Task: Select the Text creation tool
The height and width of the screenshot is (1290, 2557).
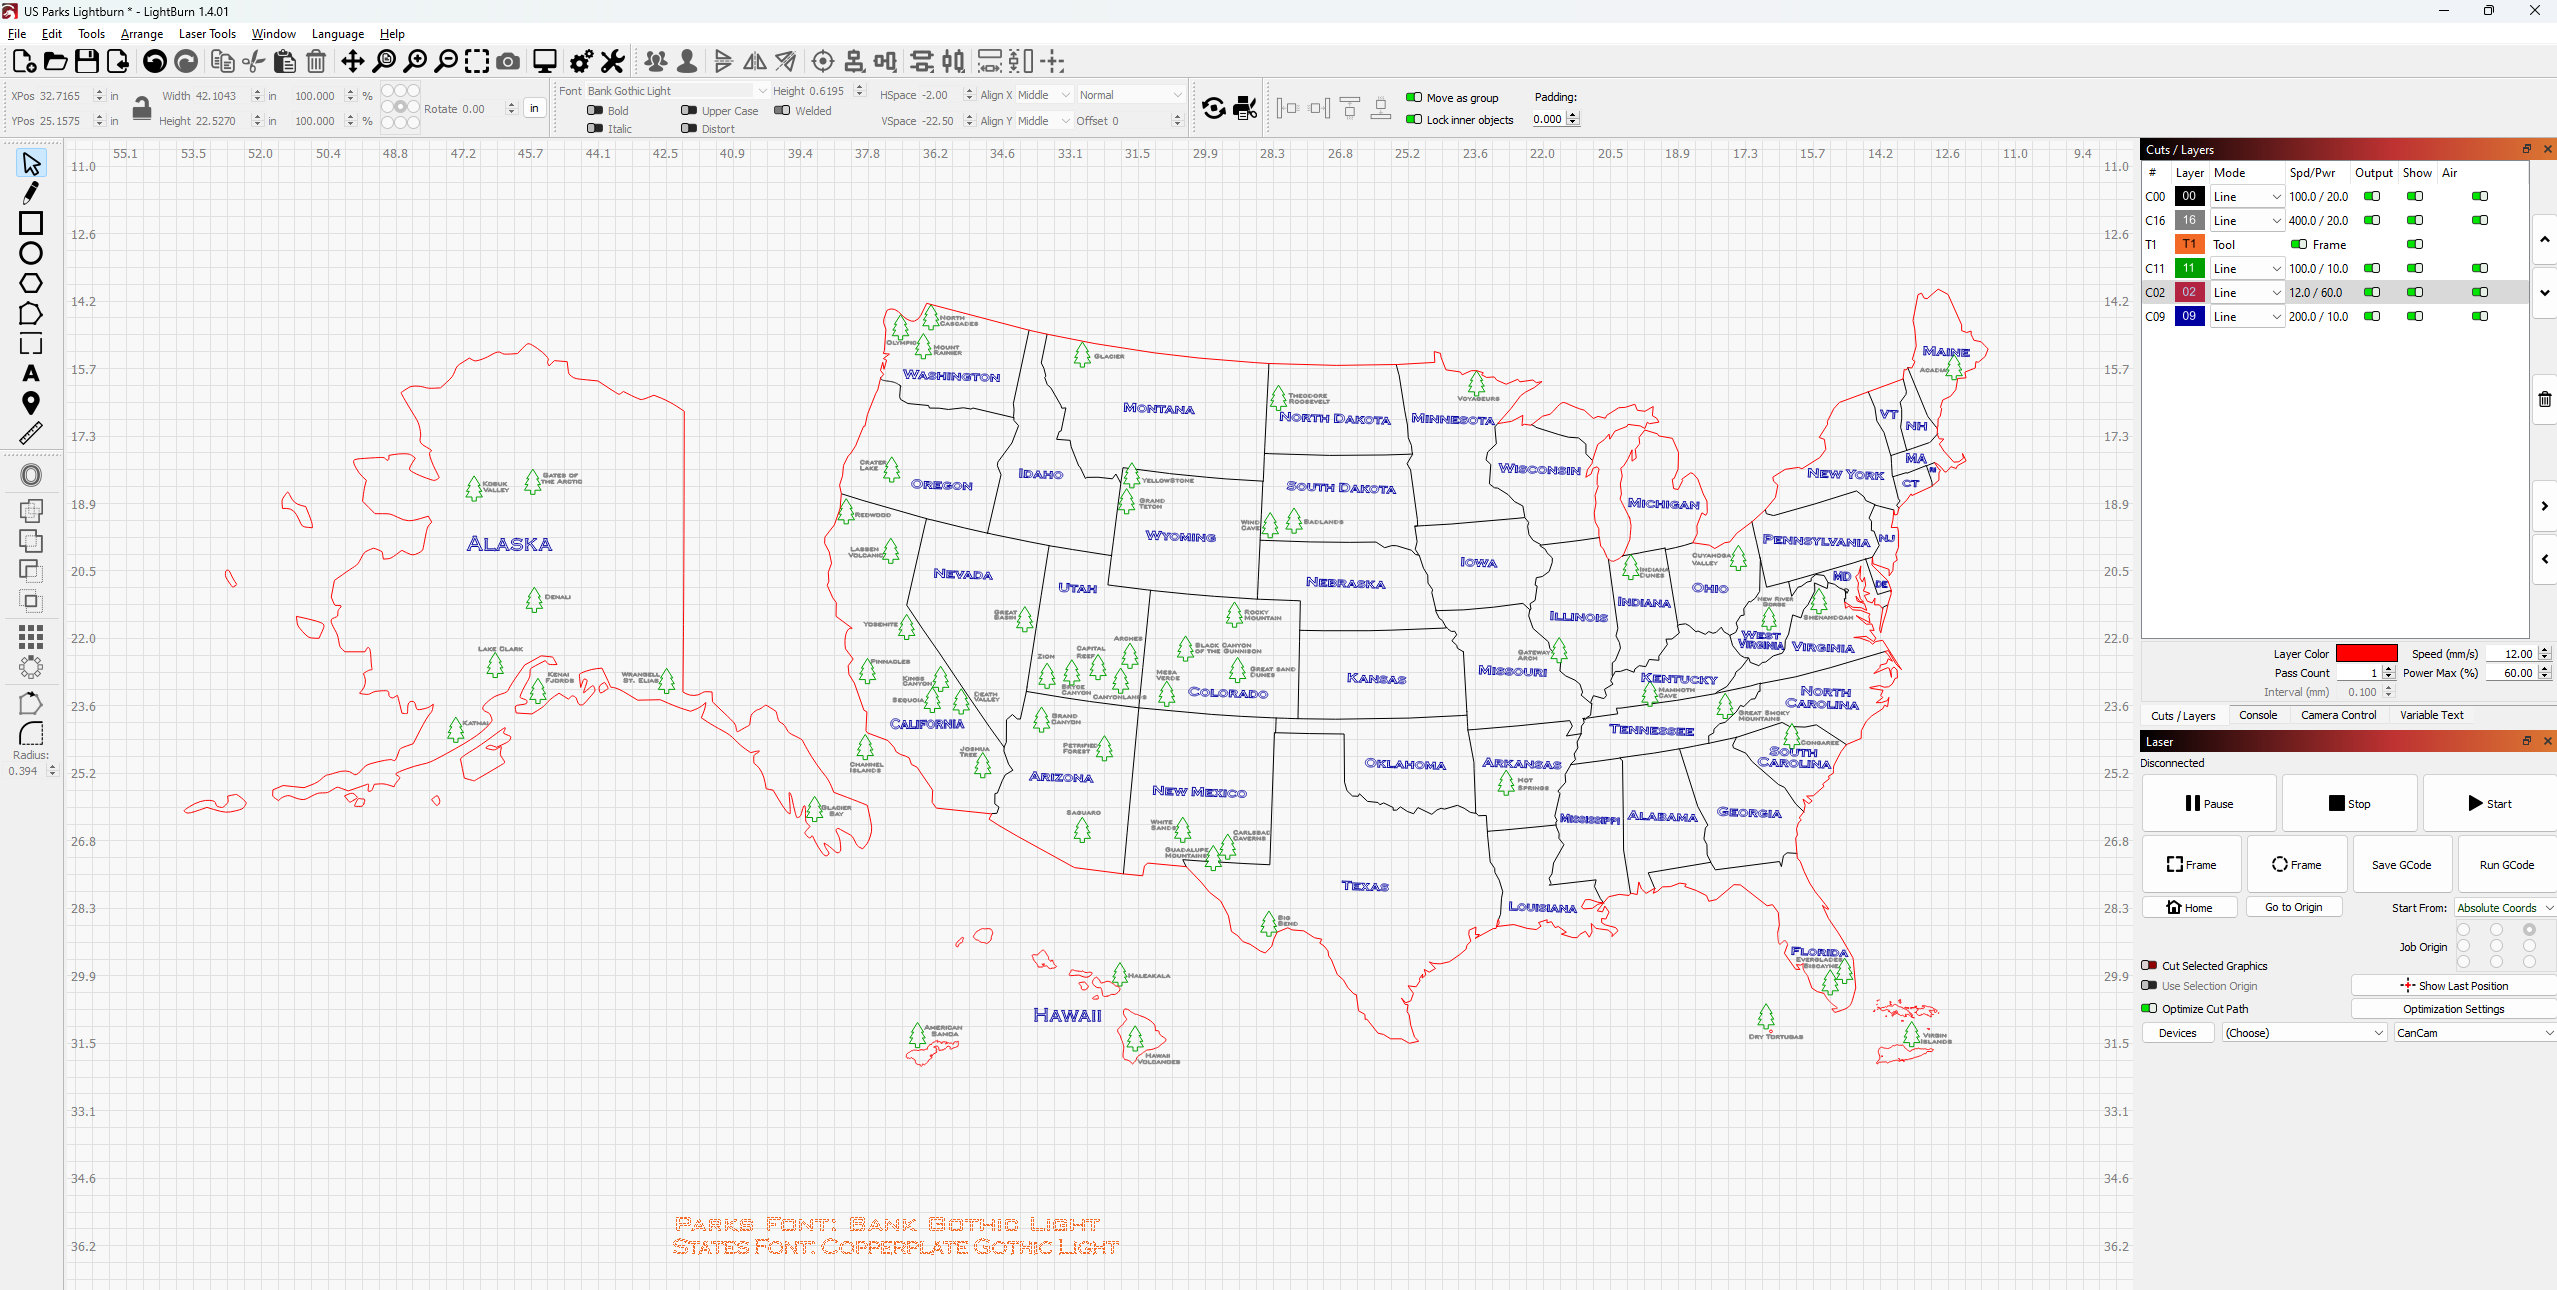Action: tap(30, 373)
